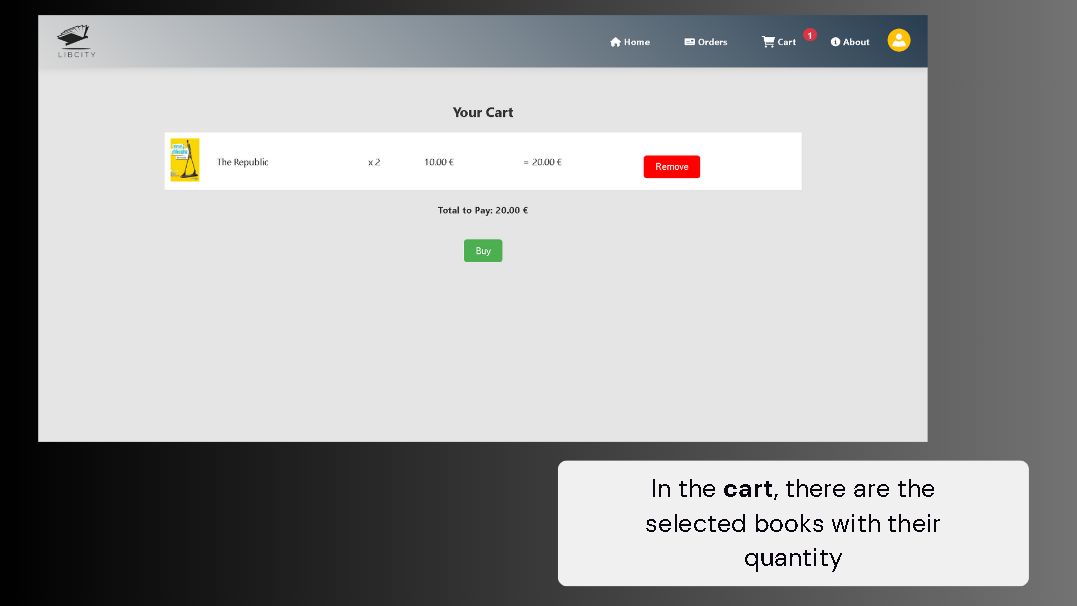
Task: Click the cart badge showing 1
Action: tap(810, 35)
